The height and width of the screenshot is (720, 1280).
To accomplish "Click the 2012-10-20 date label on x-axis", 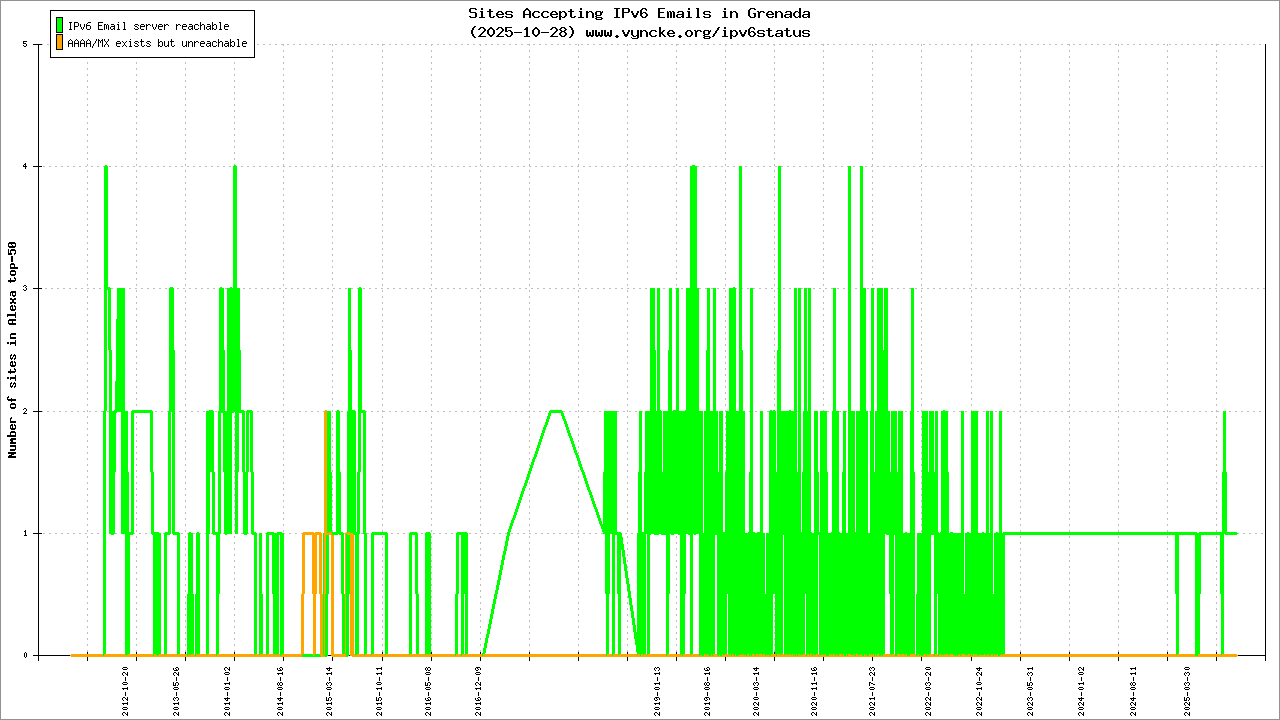I will pos(126,686).
